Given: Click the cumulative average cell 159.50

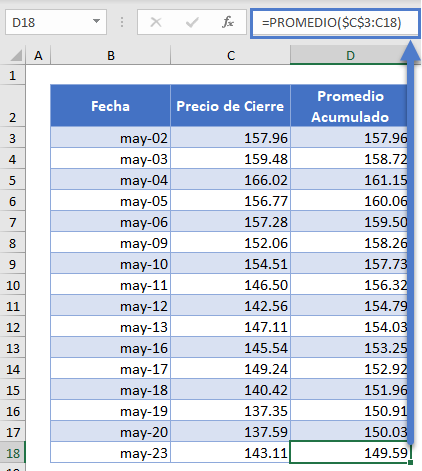Looking at the screenshot, I should [x=349, y=222].
